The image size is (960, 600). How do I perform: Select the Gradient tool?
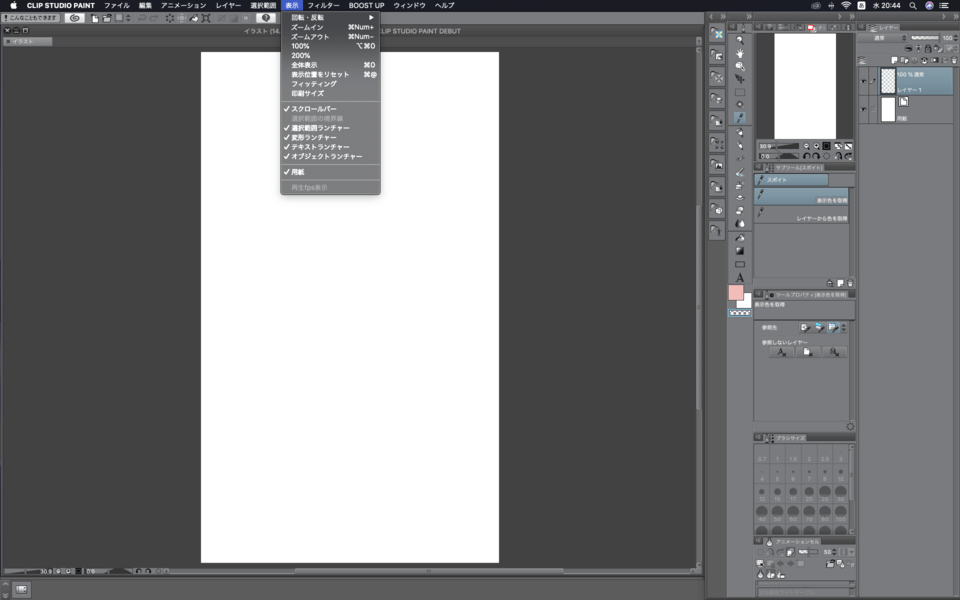click(740, 250)
